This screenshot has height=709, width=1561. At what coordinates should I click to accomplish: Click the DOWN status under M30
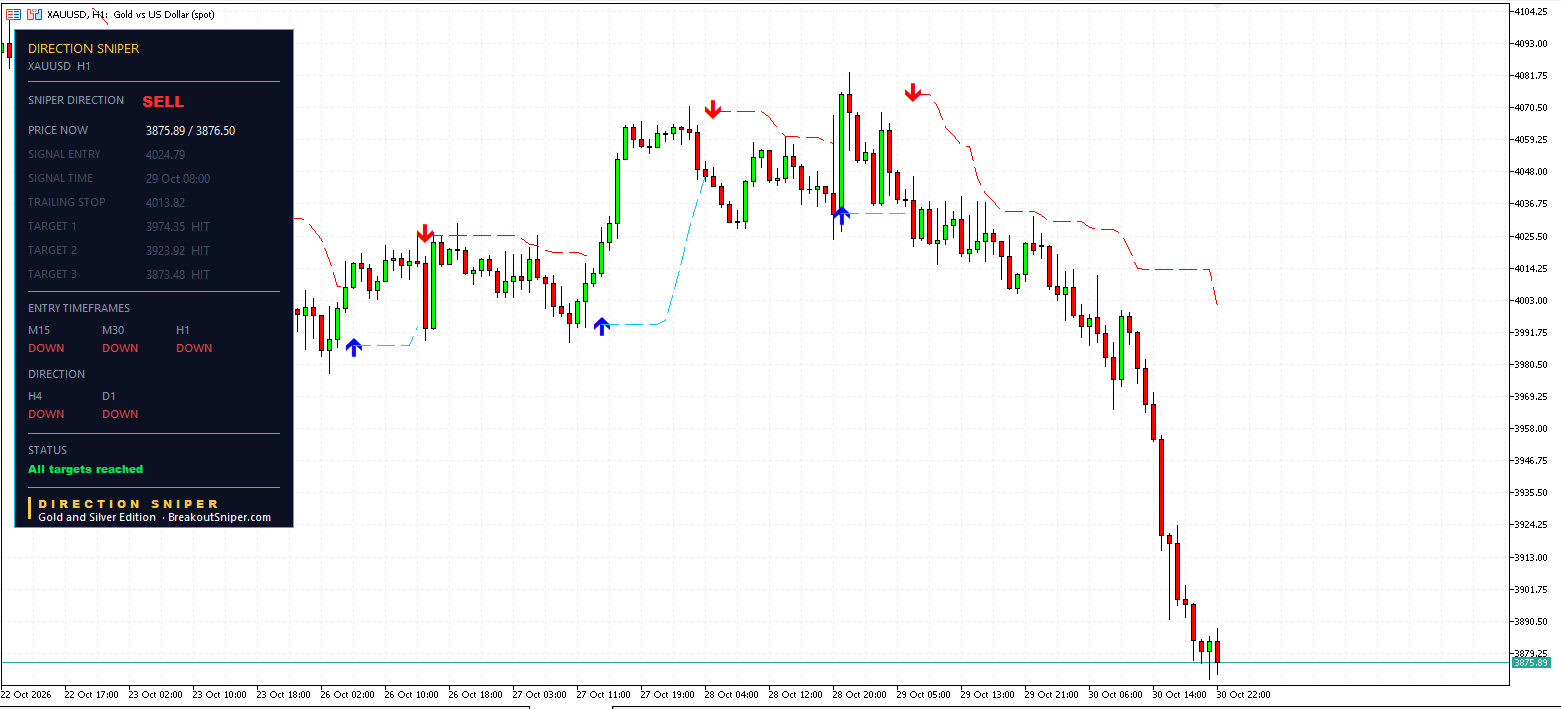click(120, 348)
